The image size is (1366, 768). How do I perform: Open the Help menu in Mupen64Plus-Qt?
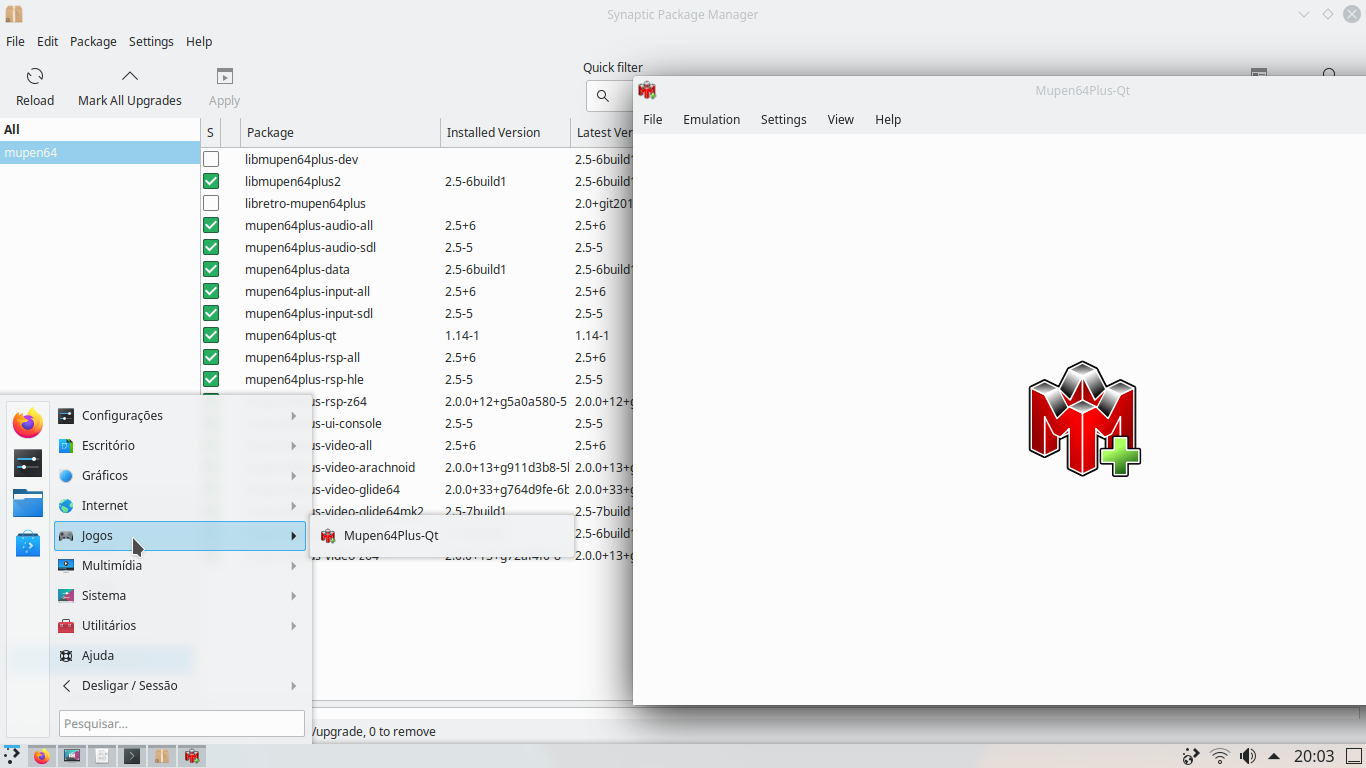[888, 119]
